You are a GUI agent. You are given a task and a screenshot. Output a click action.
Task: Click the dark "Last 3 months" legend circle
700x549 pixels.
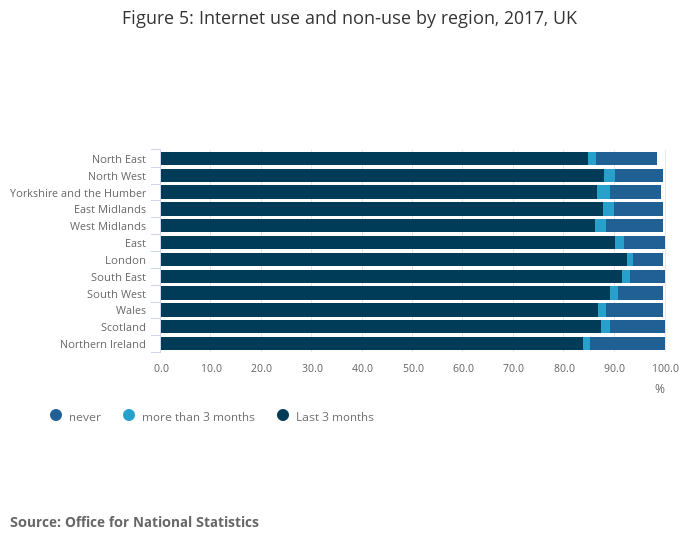(283, 416)
